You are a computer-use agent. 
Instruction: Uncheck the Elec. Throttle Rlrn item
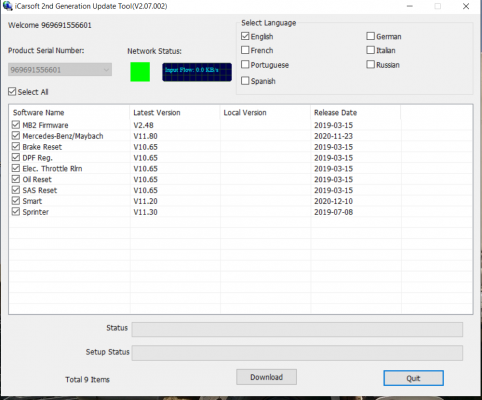(16, 168)
